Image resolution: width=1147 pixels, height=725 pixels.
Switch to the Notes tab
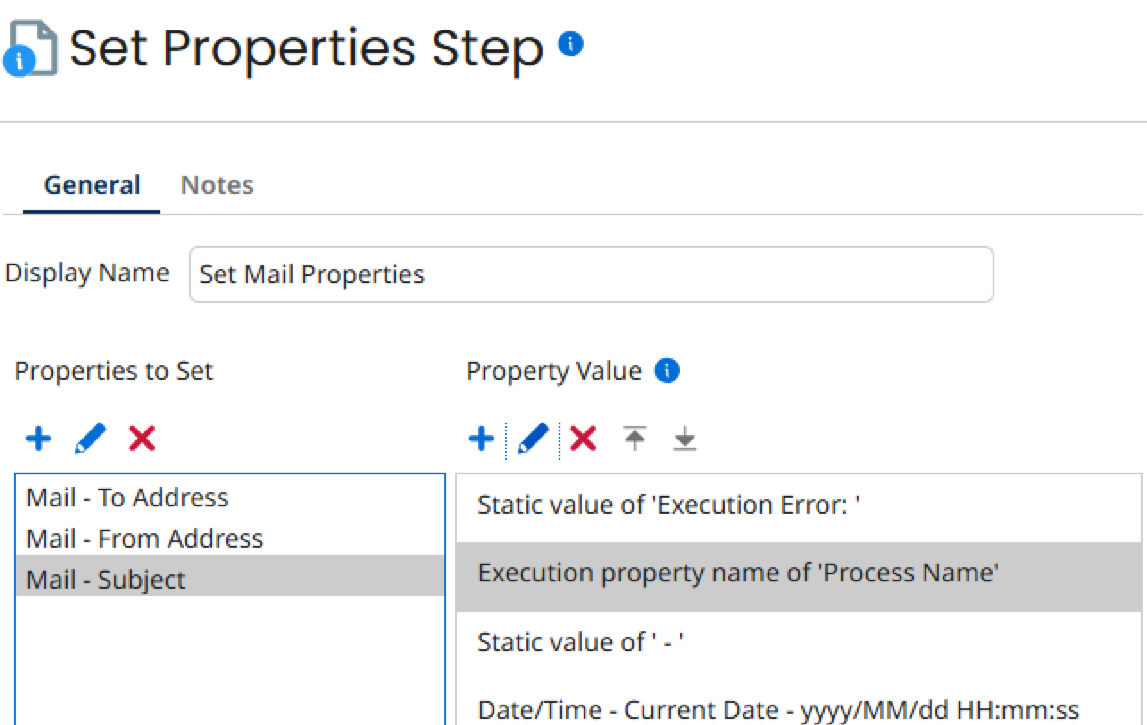pyautogui.click(x=216, y=185)
